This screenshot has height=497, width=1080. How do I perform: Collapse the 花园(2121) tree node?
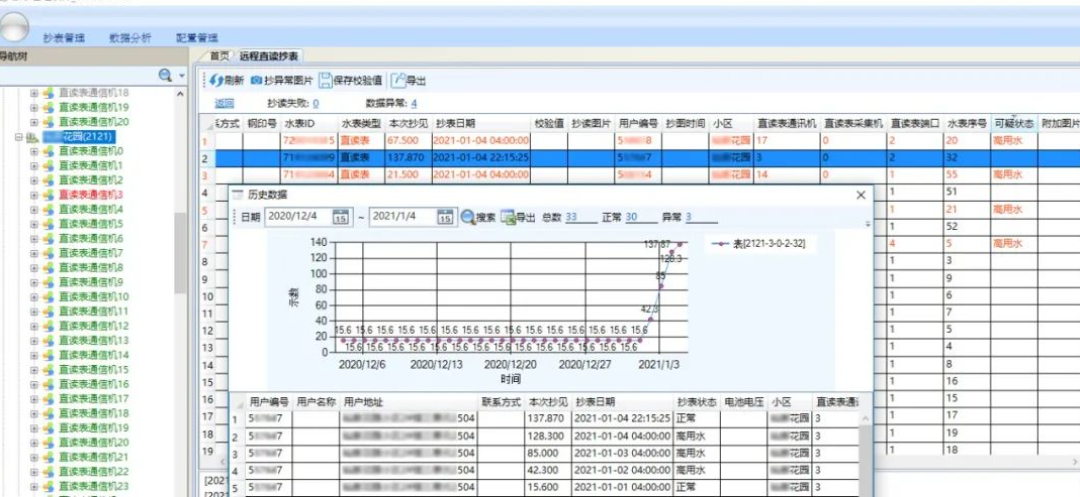click(x=18, y=137)
